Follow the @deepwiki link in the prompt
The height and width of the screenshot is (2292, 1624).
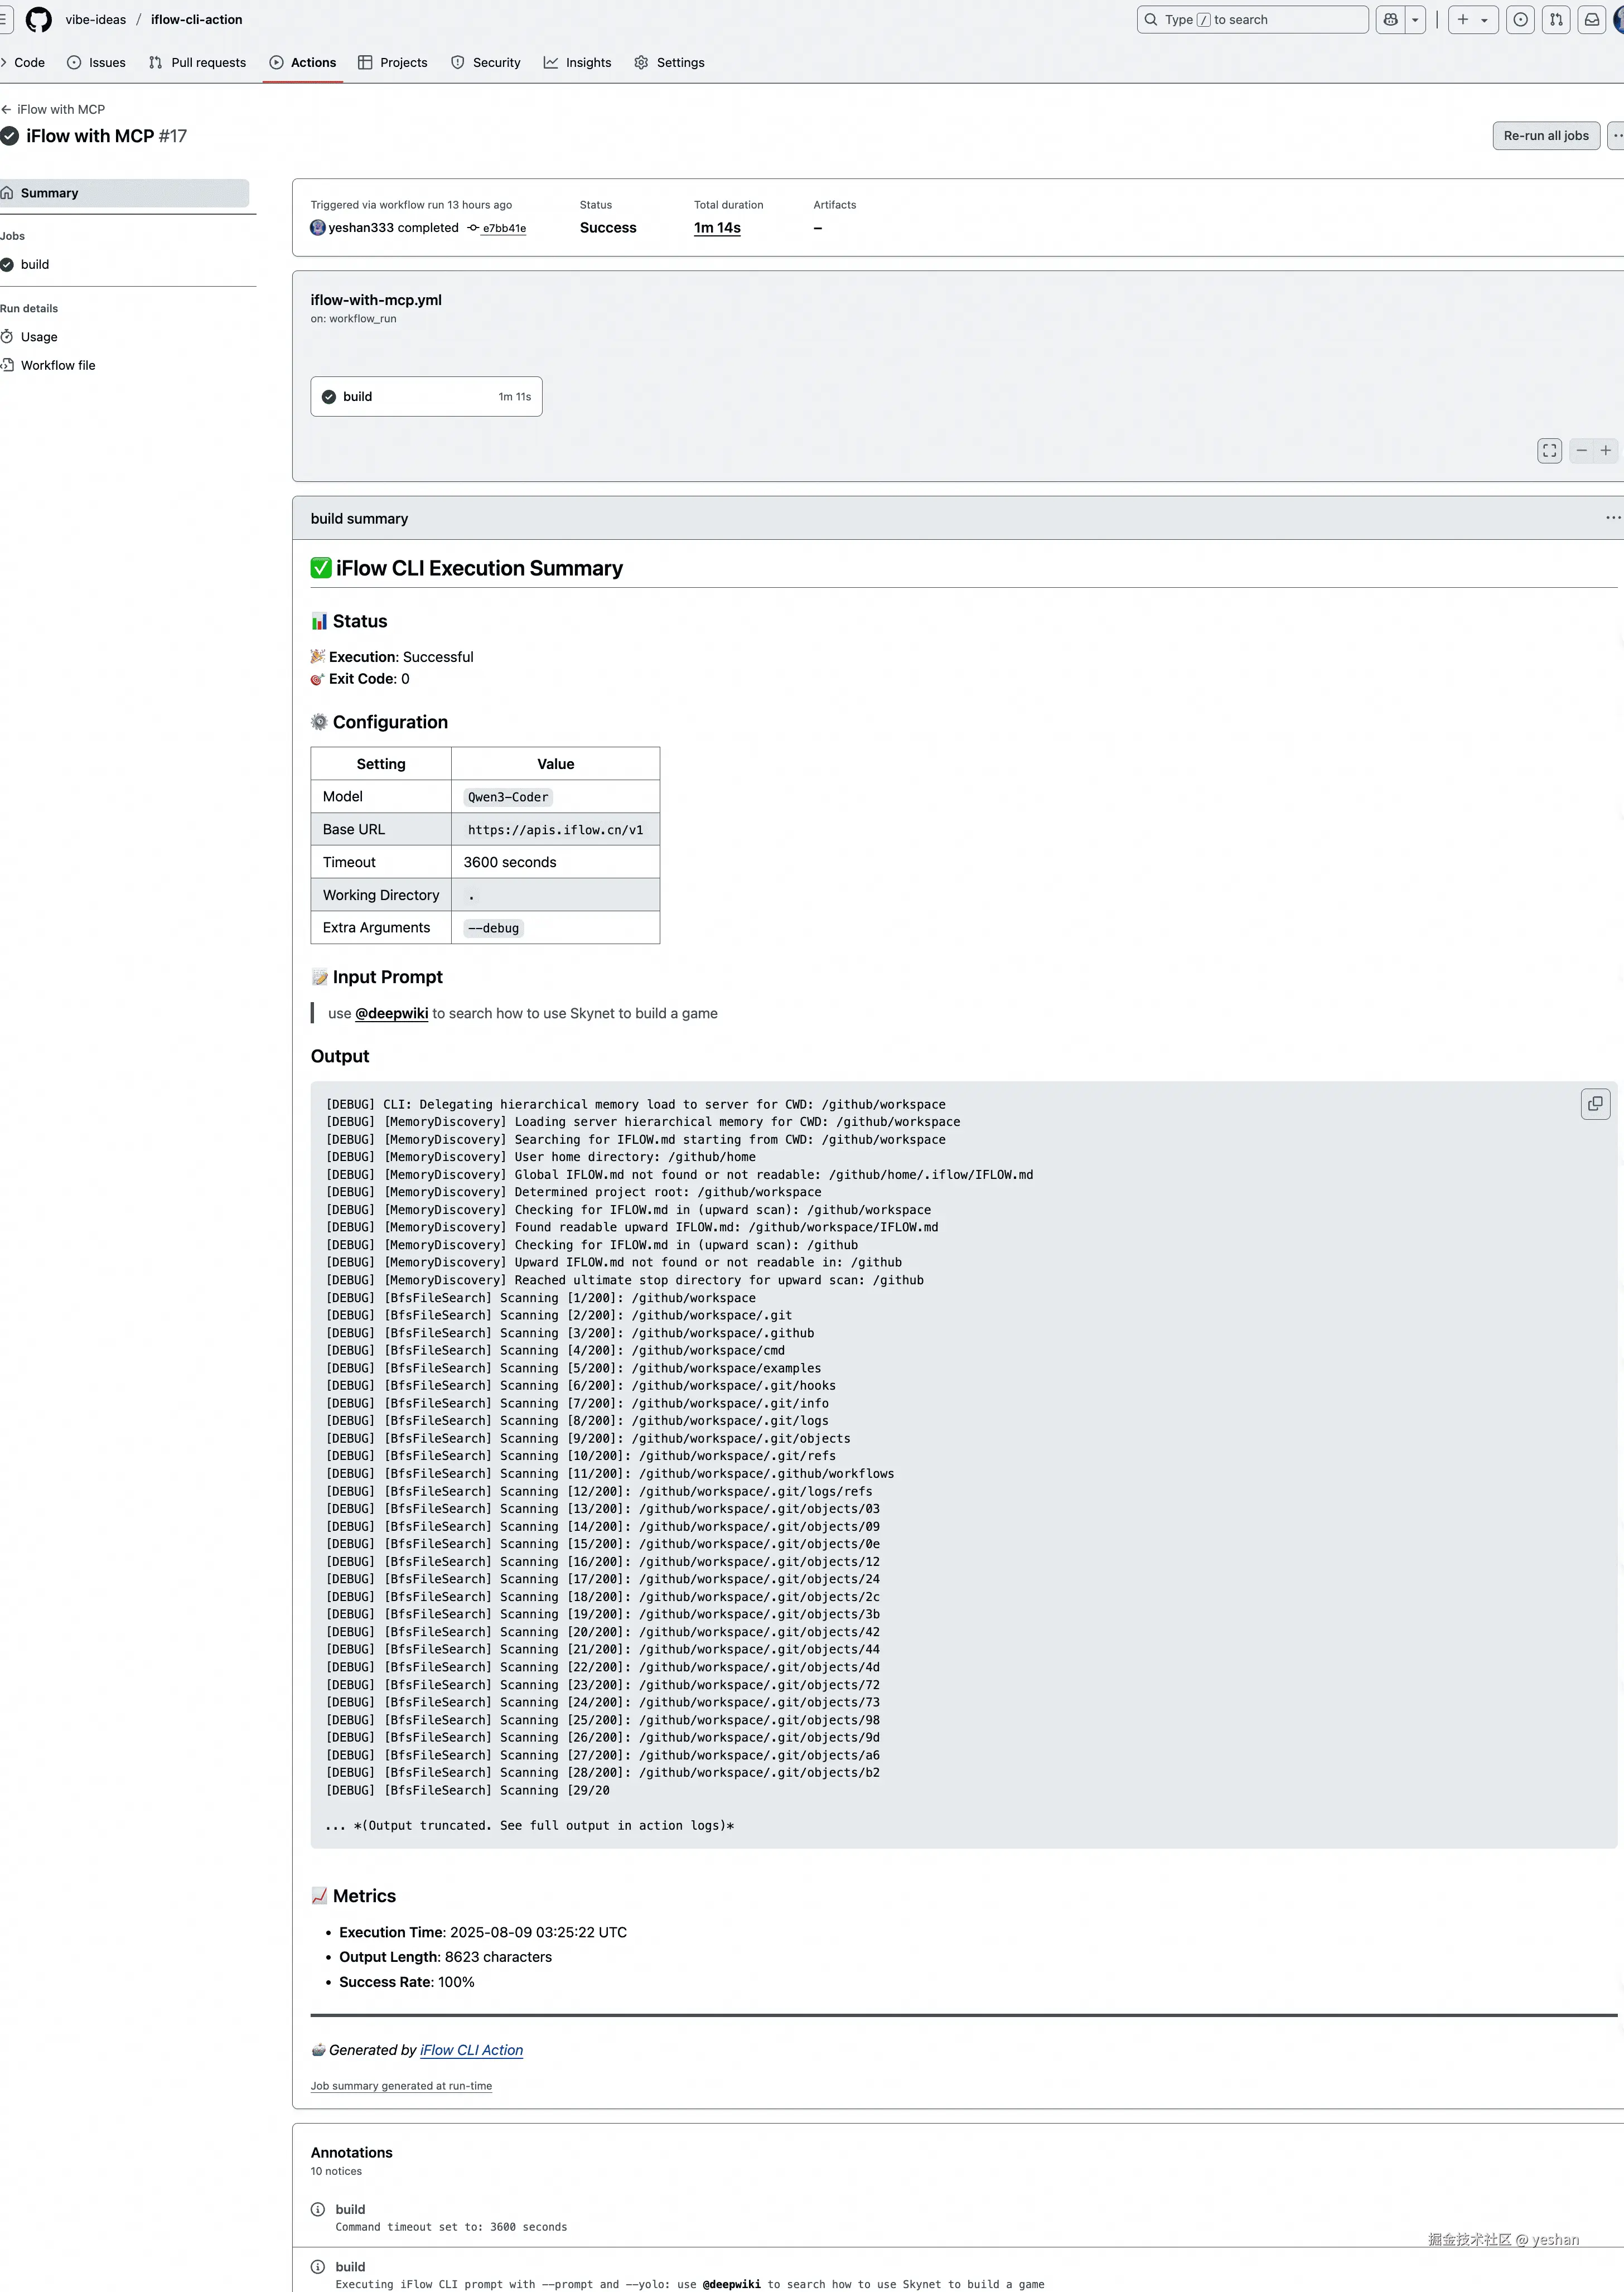point(391,1013)
